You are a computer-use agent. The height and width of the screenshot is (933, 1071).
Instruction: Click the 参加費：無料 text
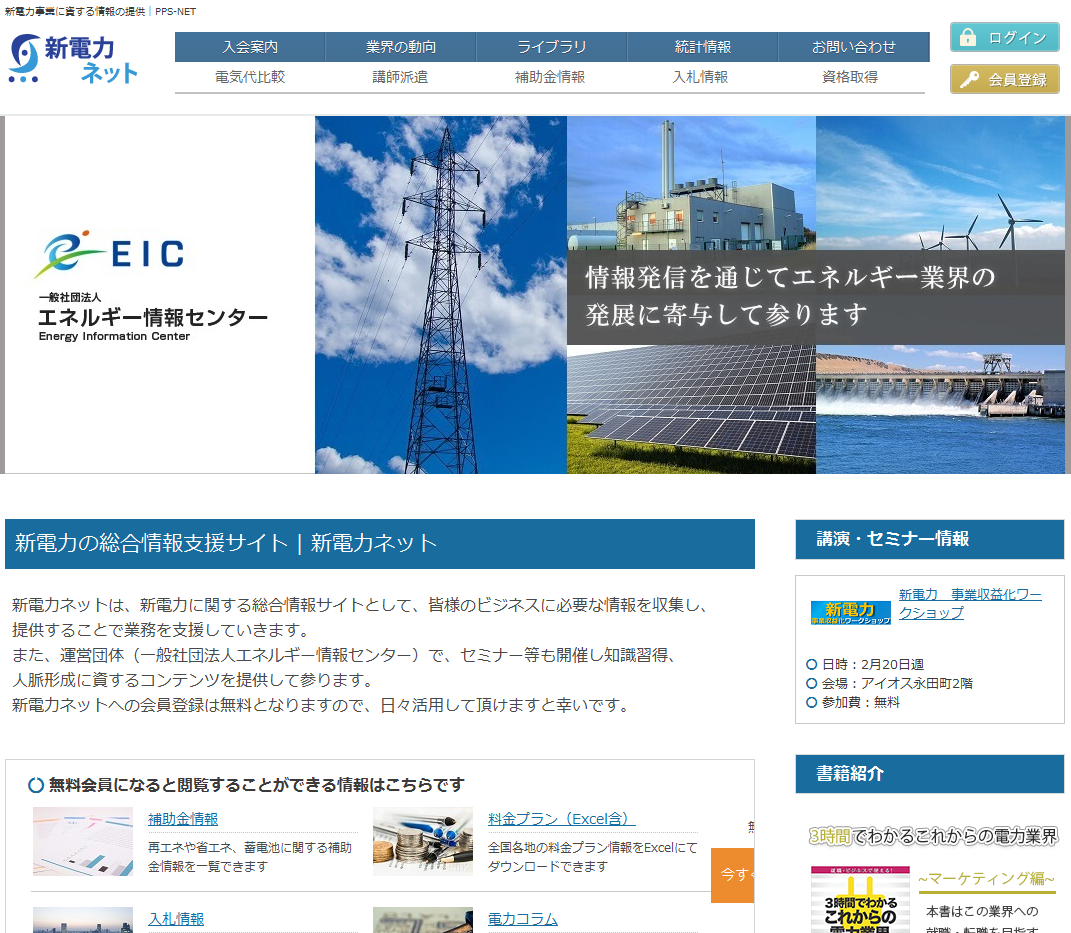[x=861, y=702]
